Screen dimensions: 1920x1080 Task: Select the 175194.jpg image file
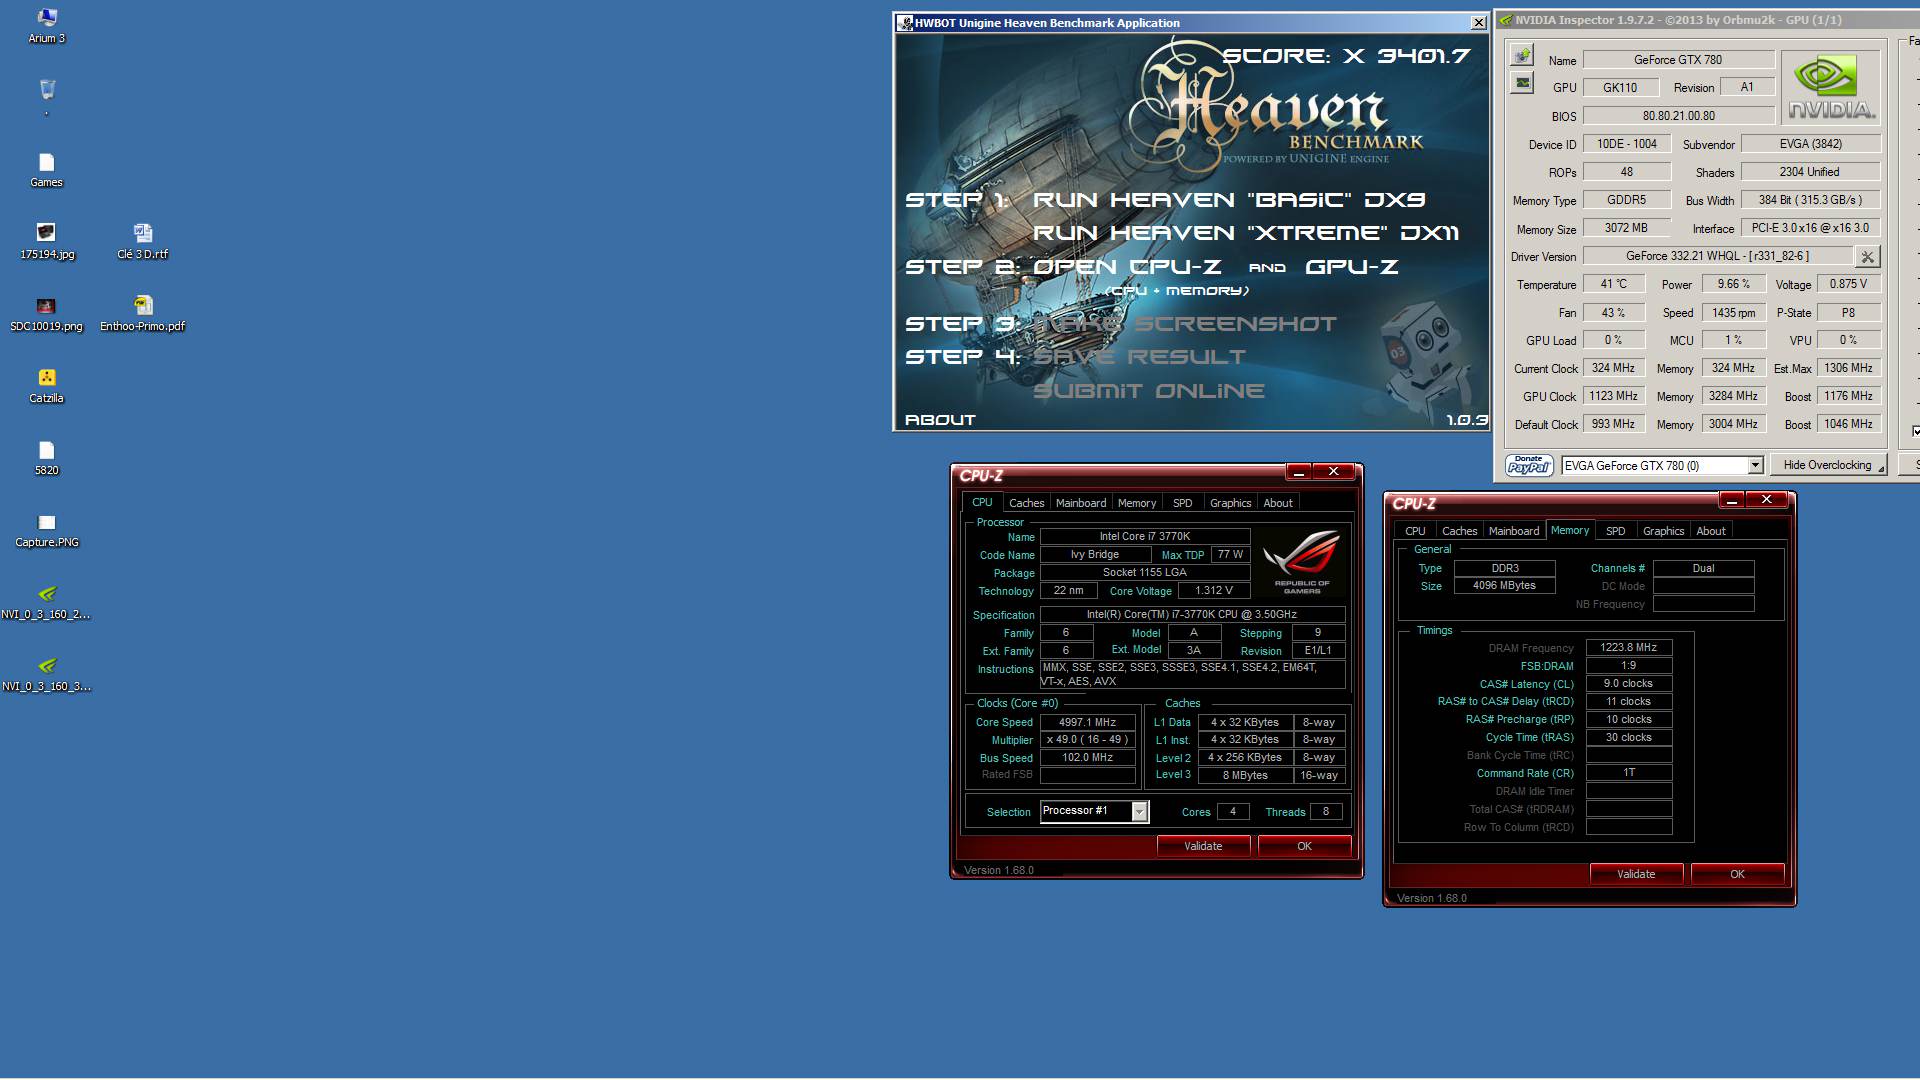46,241
